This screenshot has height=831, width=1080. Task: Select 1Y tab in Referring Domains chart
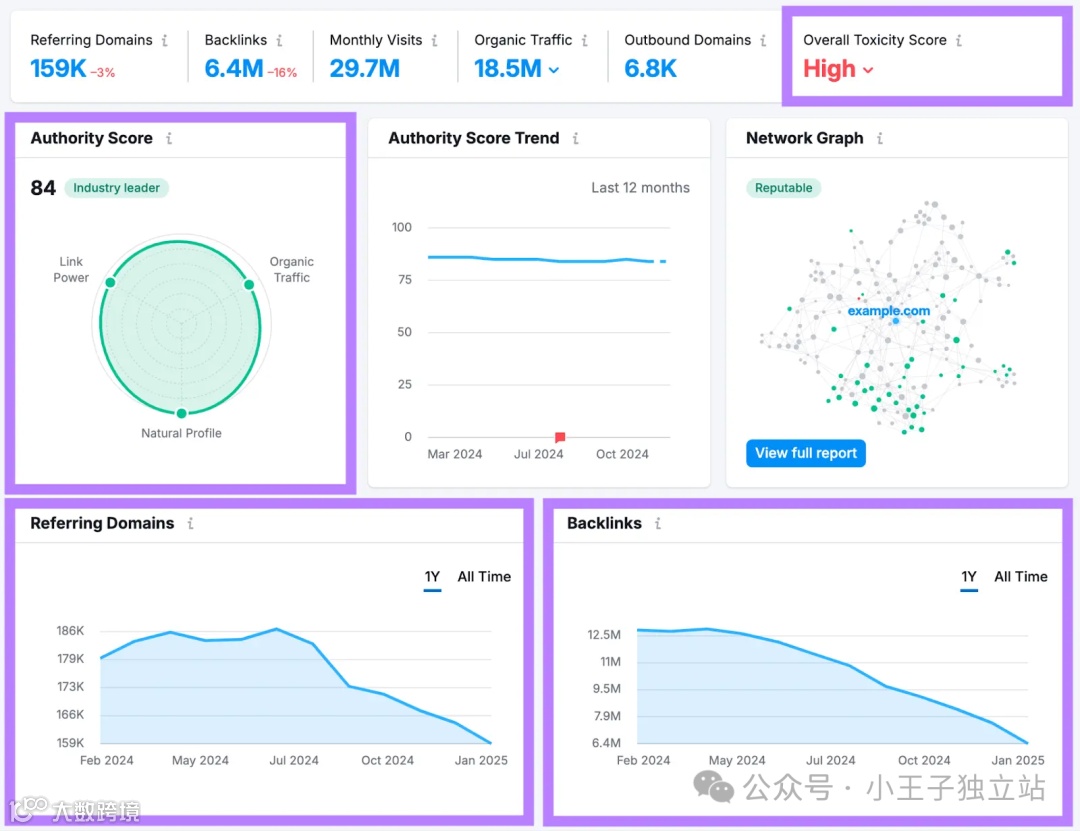pos(432,577)
